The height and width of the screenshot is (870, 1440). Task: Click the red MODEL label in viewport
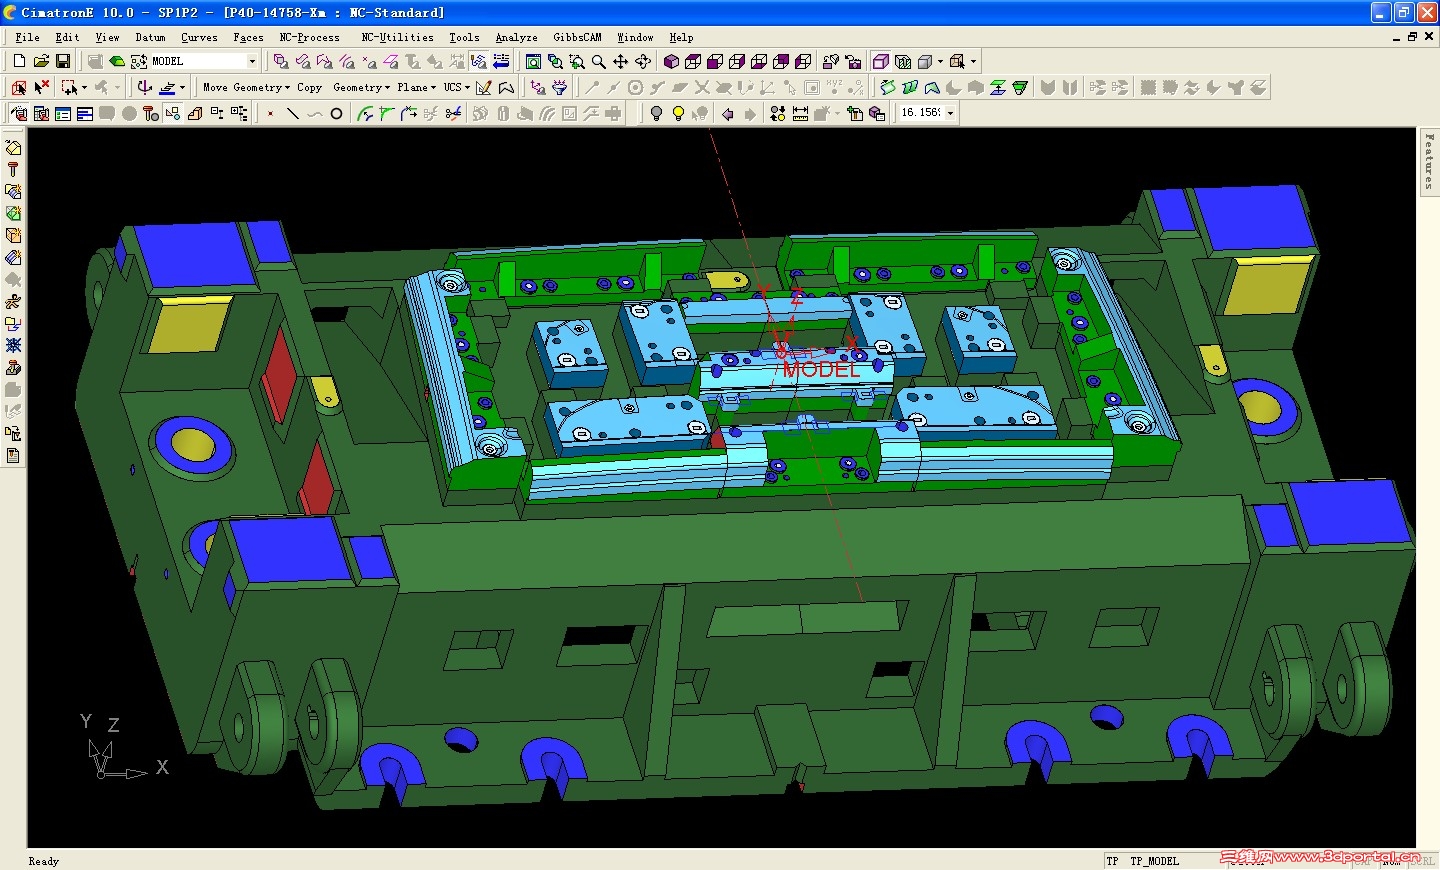[821, 369]
